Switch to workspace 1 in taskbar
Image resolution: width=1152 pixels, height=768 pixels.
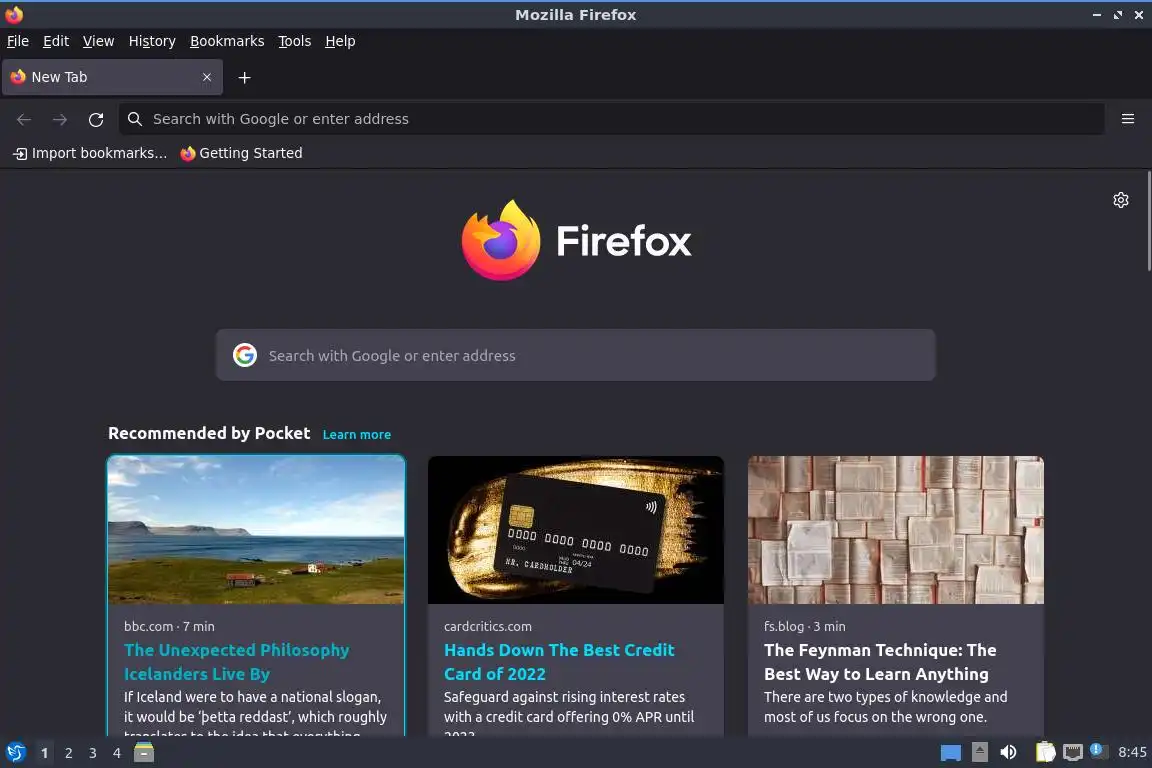[44, 753]
